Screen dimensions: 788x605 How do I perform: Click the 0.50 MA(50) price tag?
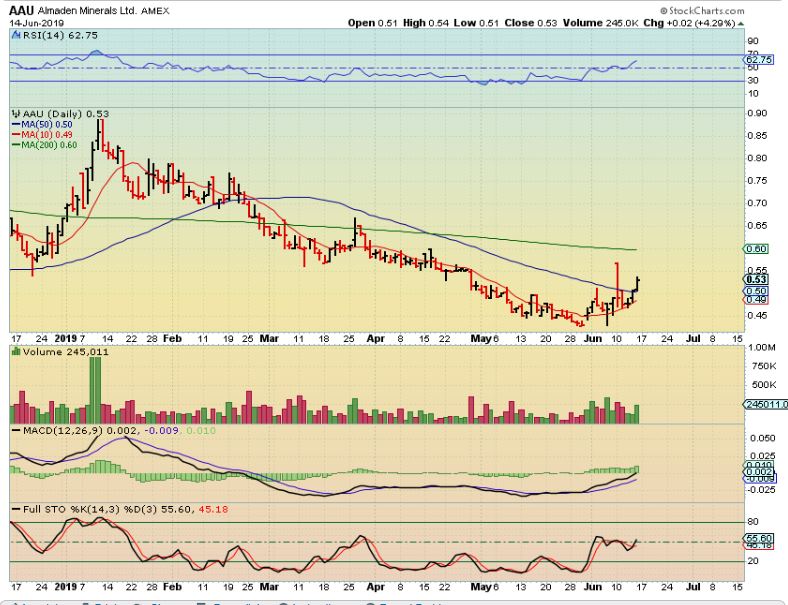pos(755,291)
